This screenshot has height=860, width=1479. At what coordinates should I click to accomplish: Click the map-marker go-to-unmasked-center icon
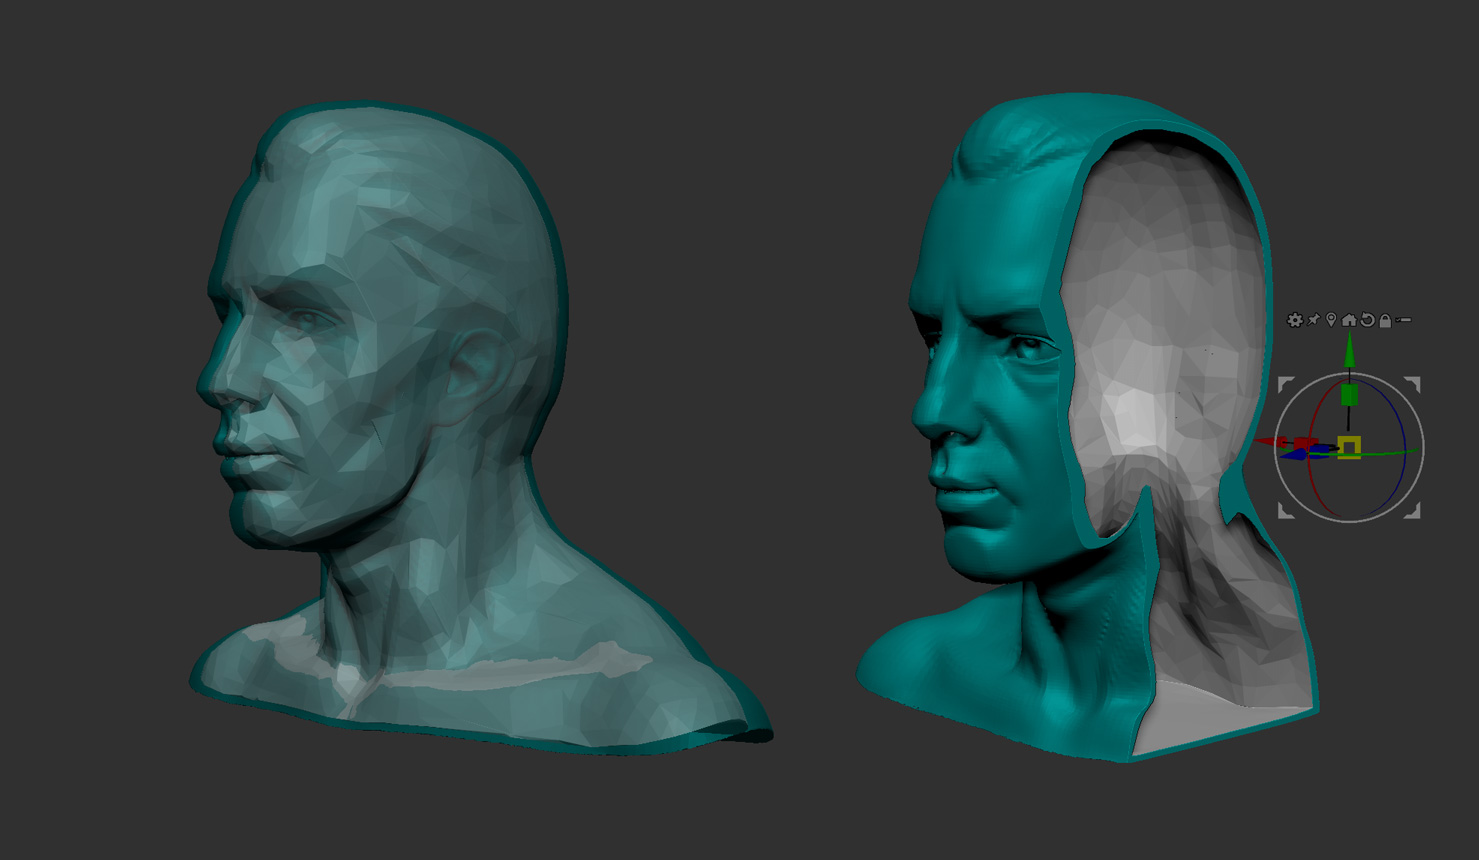point(1331,320)
